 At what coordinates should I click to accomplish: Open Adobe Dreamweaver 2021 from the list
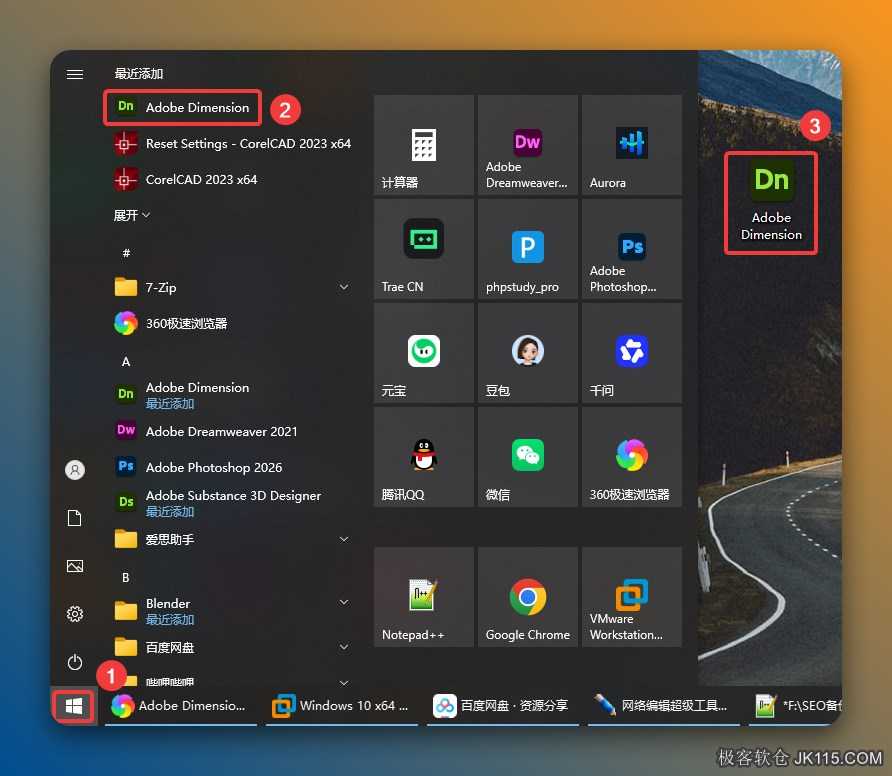(206, 431)
